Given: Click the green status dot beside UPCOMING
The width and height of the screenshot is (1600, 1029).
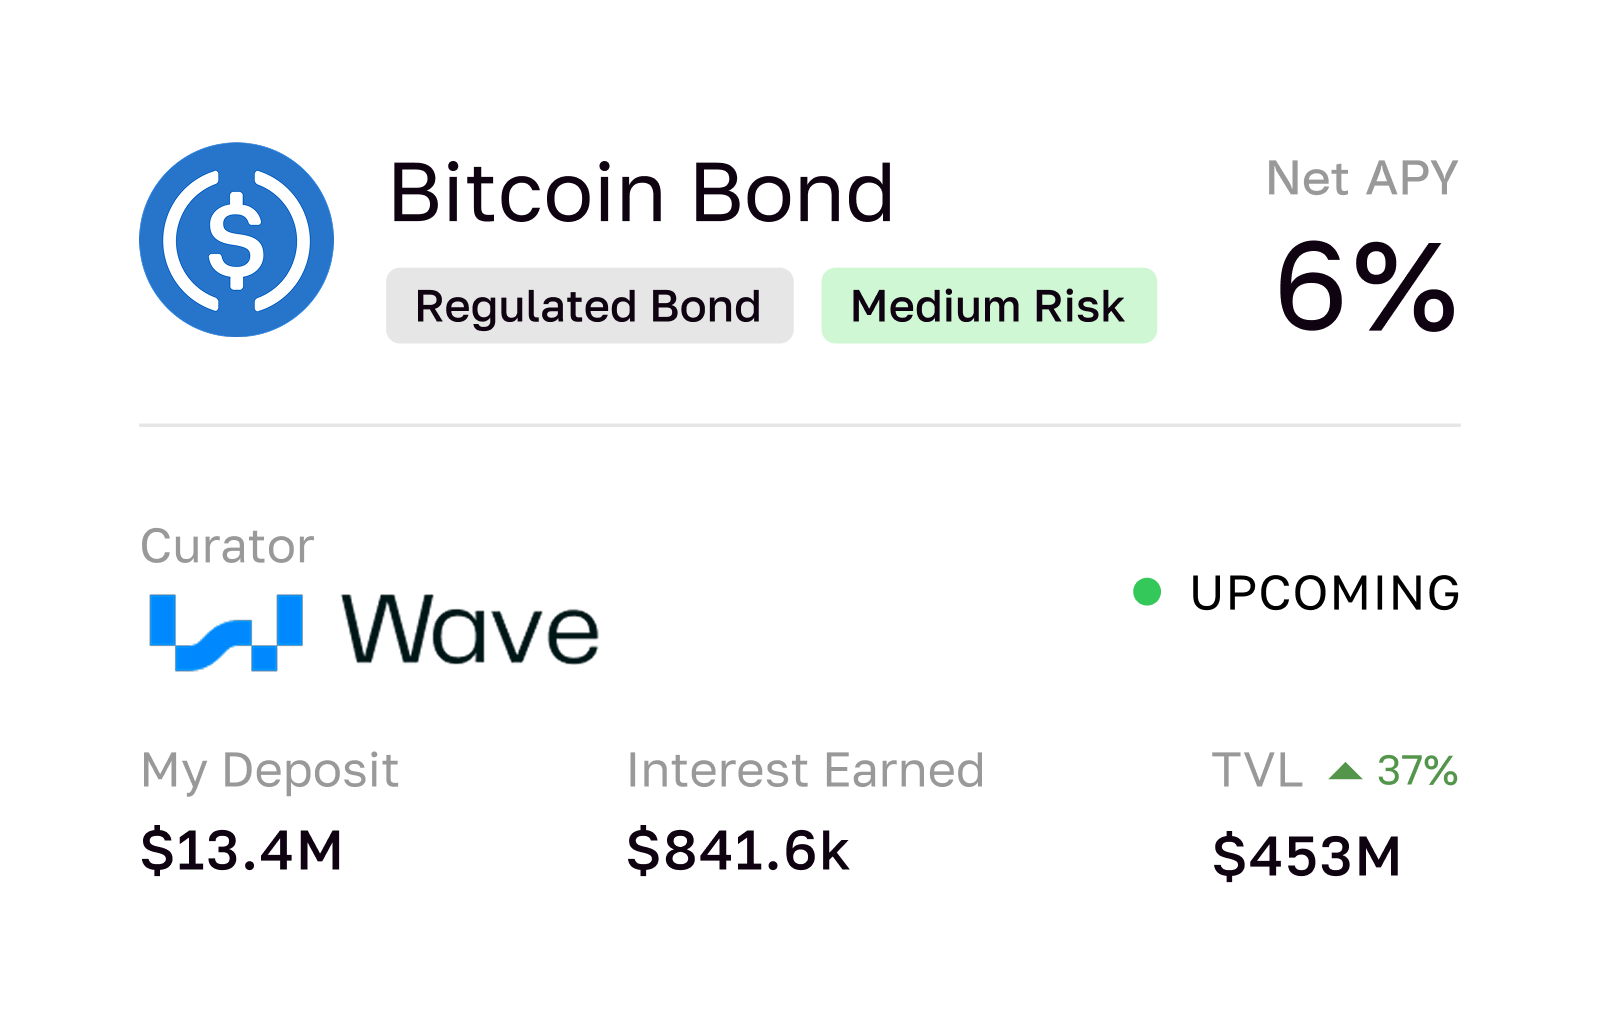Looking at the screenshot, I should tap(1147, 592).
